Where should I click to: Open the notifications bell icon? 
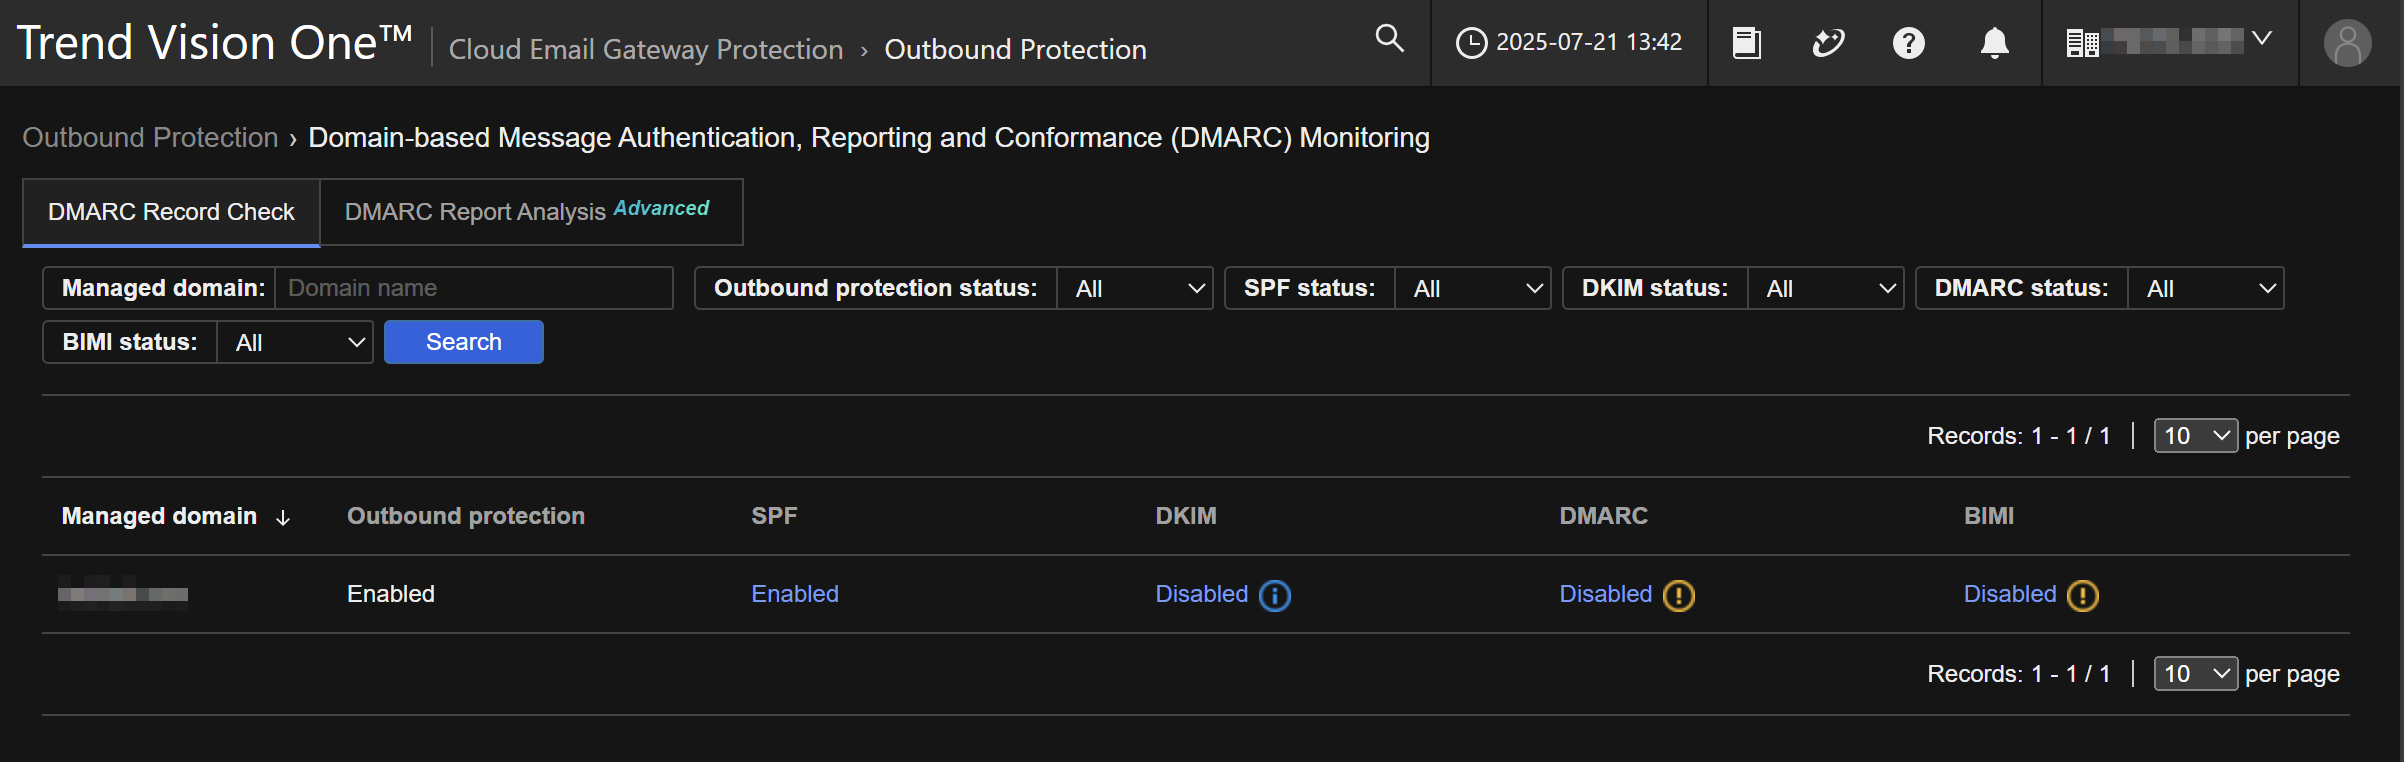(x=1994, y=43)
